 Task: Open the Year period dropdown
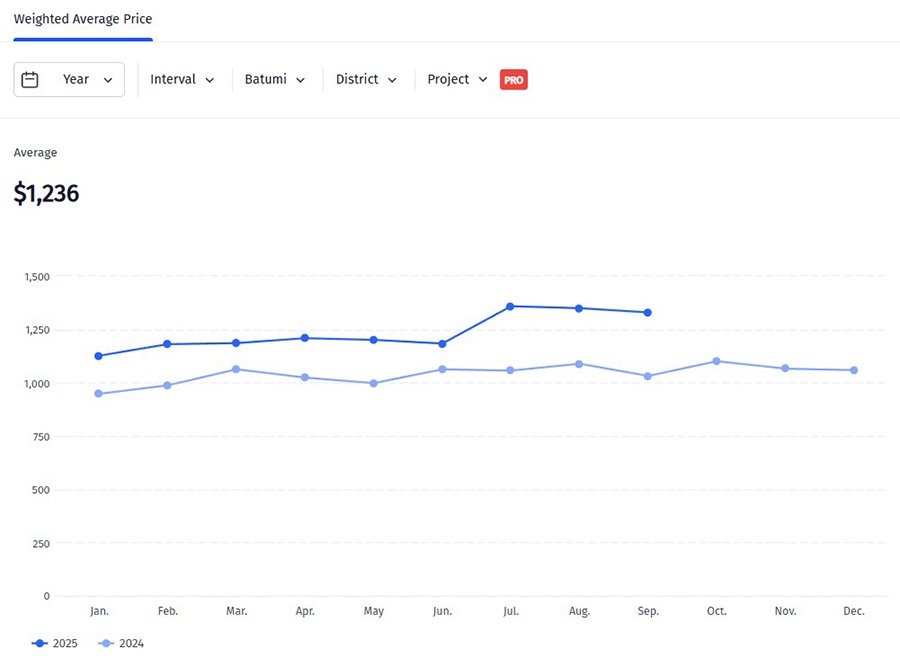(x=69, y=80)
